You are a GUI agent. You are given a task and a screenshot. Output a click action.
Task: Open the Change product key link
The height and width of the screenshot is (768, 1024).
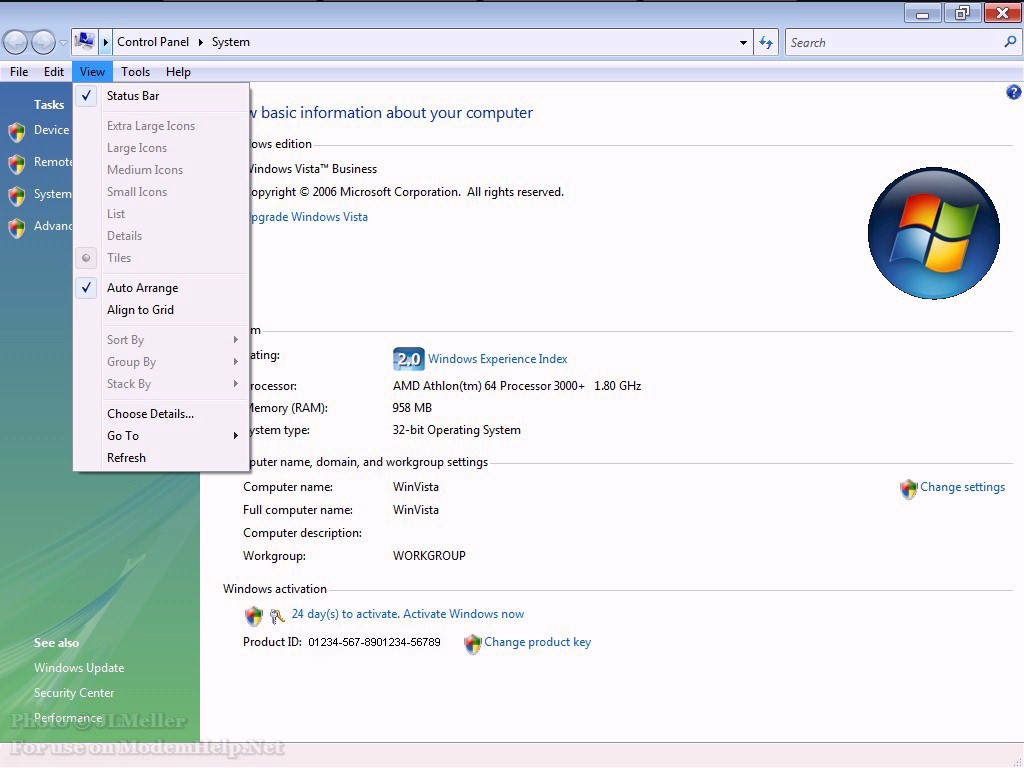[x=537, y=642]
